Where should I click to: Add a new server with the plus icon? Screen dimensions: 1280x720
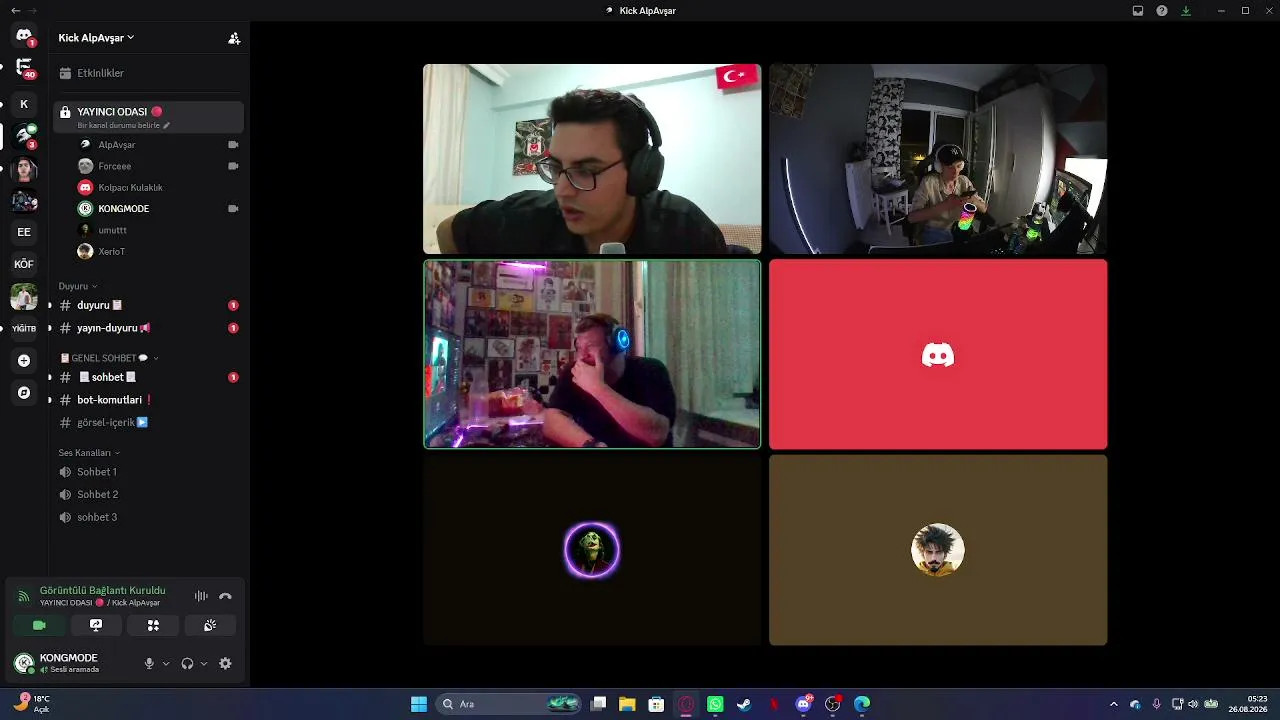point(24,360)
